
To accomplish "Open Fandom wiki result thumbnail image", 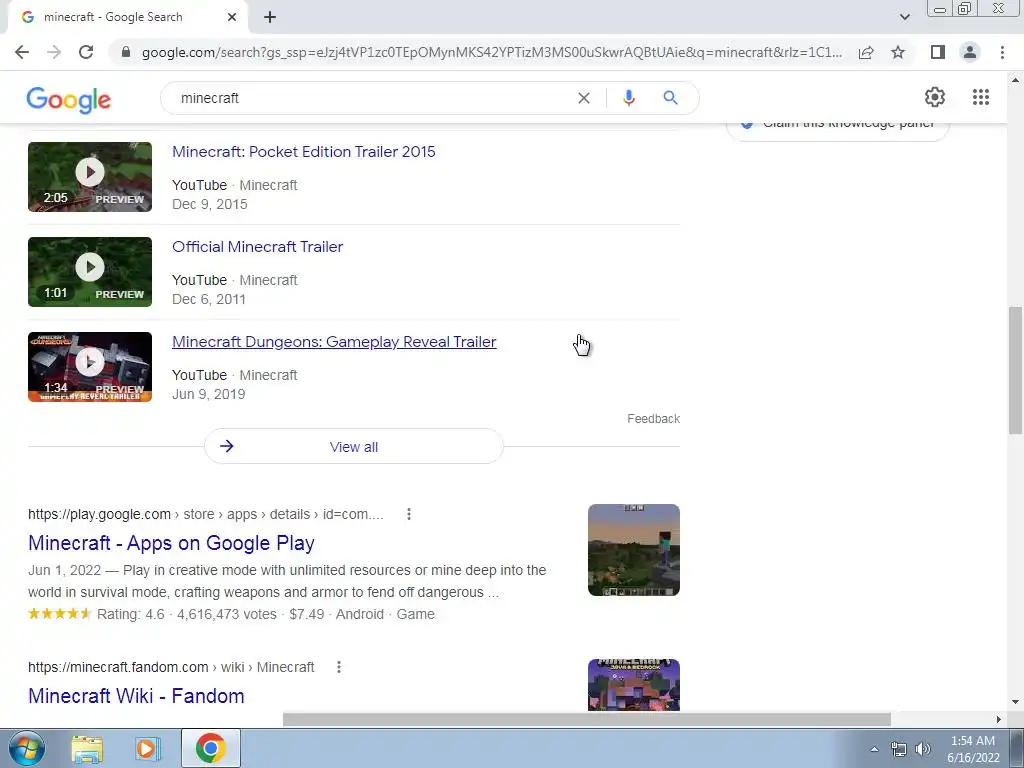I will [633, 684].
